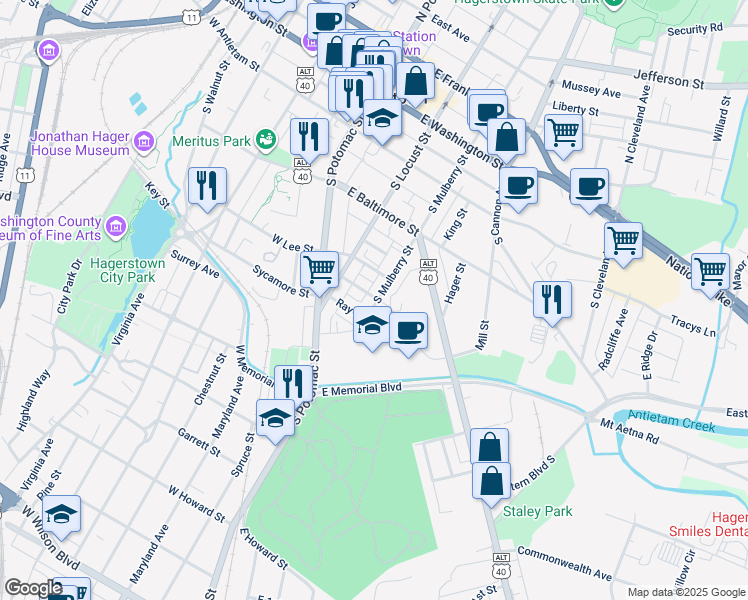Open the Jonathan Hager House Museum pin

pyautogui.click(x=144, y=142)
